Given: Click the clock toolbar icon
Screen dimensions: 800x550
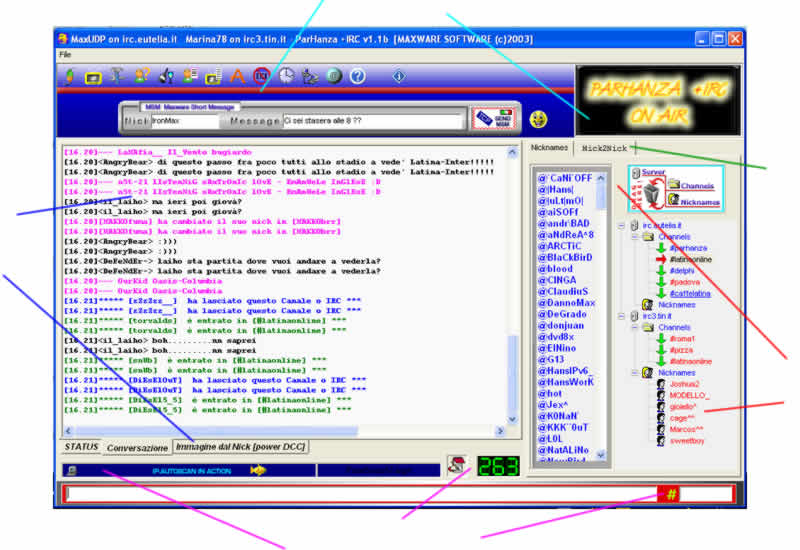Looking at the screenshot, I should (x=287, y=76).
